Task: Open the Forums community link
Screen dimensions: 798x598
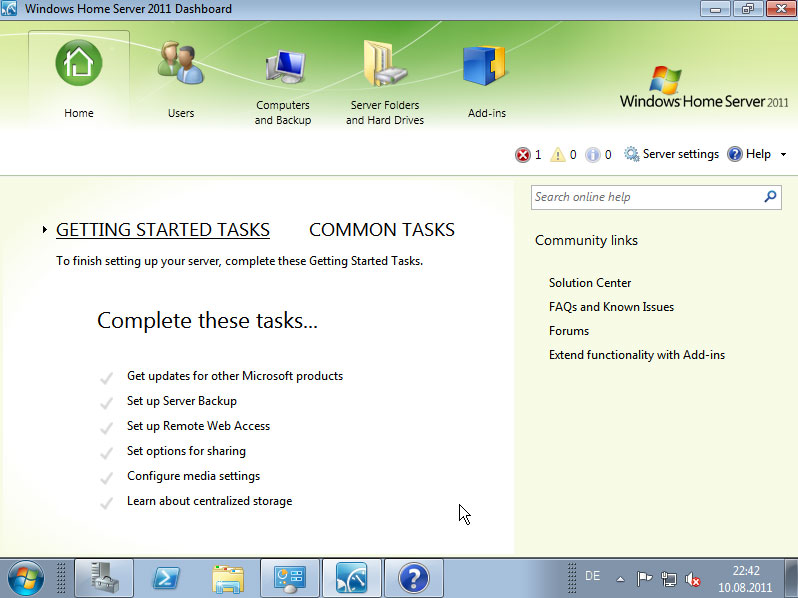Action: click(569, 331)
